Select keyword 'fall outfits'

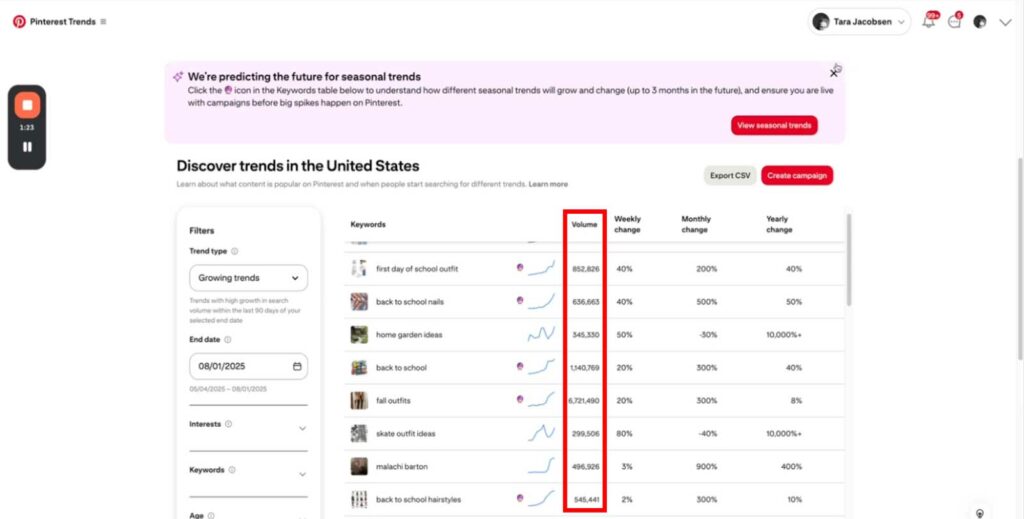393,401
